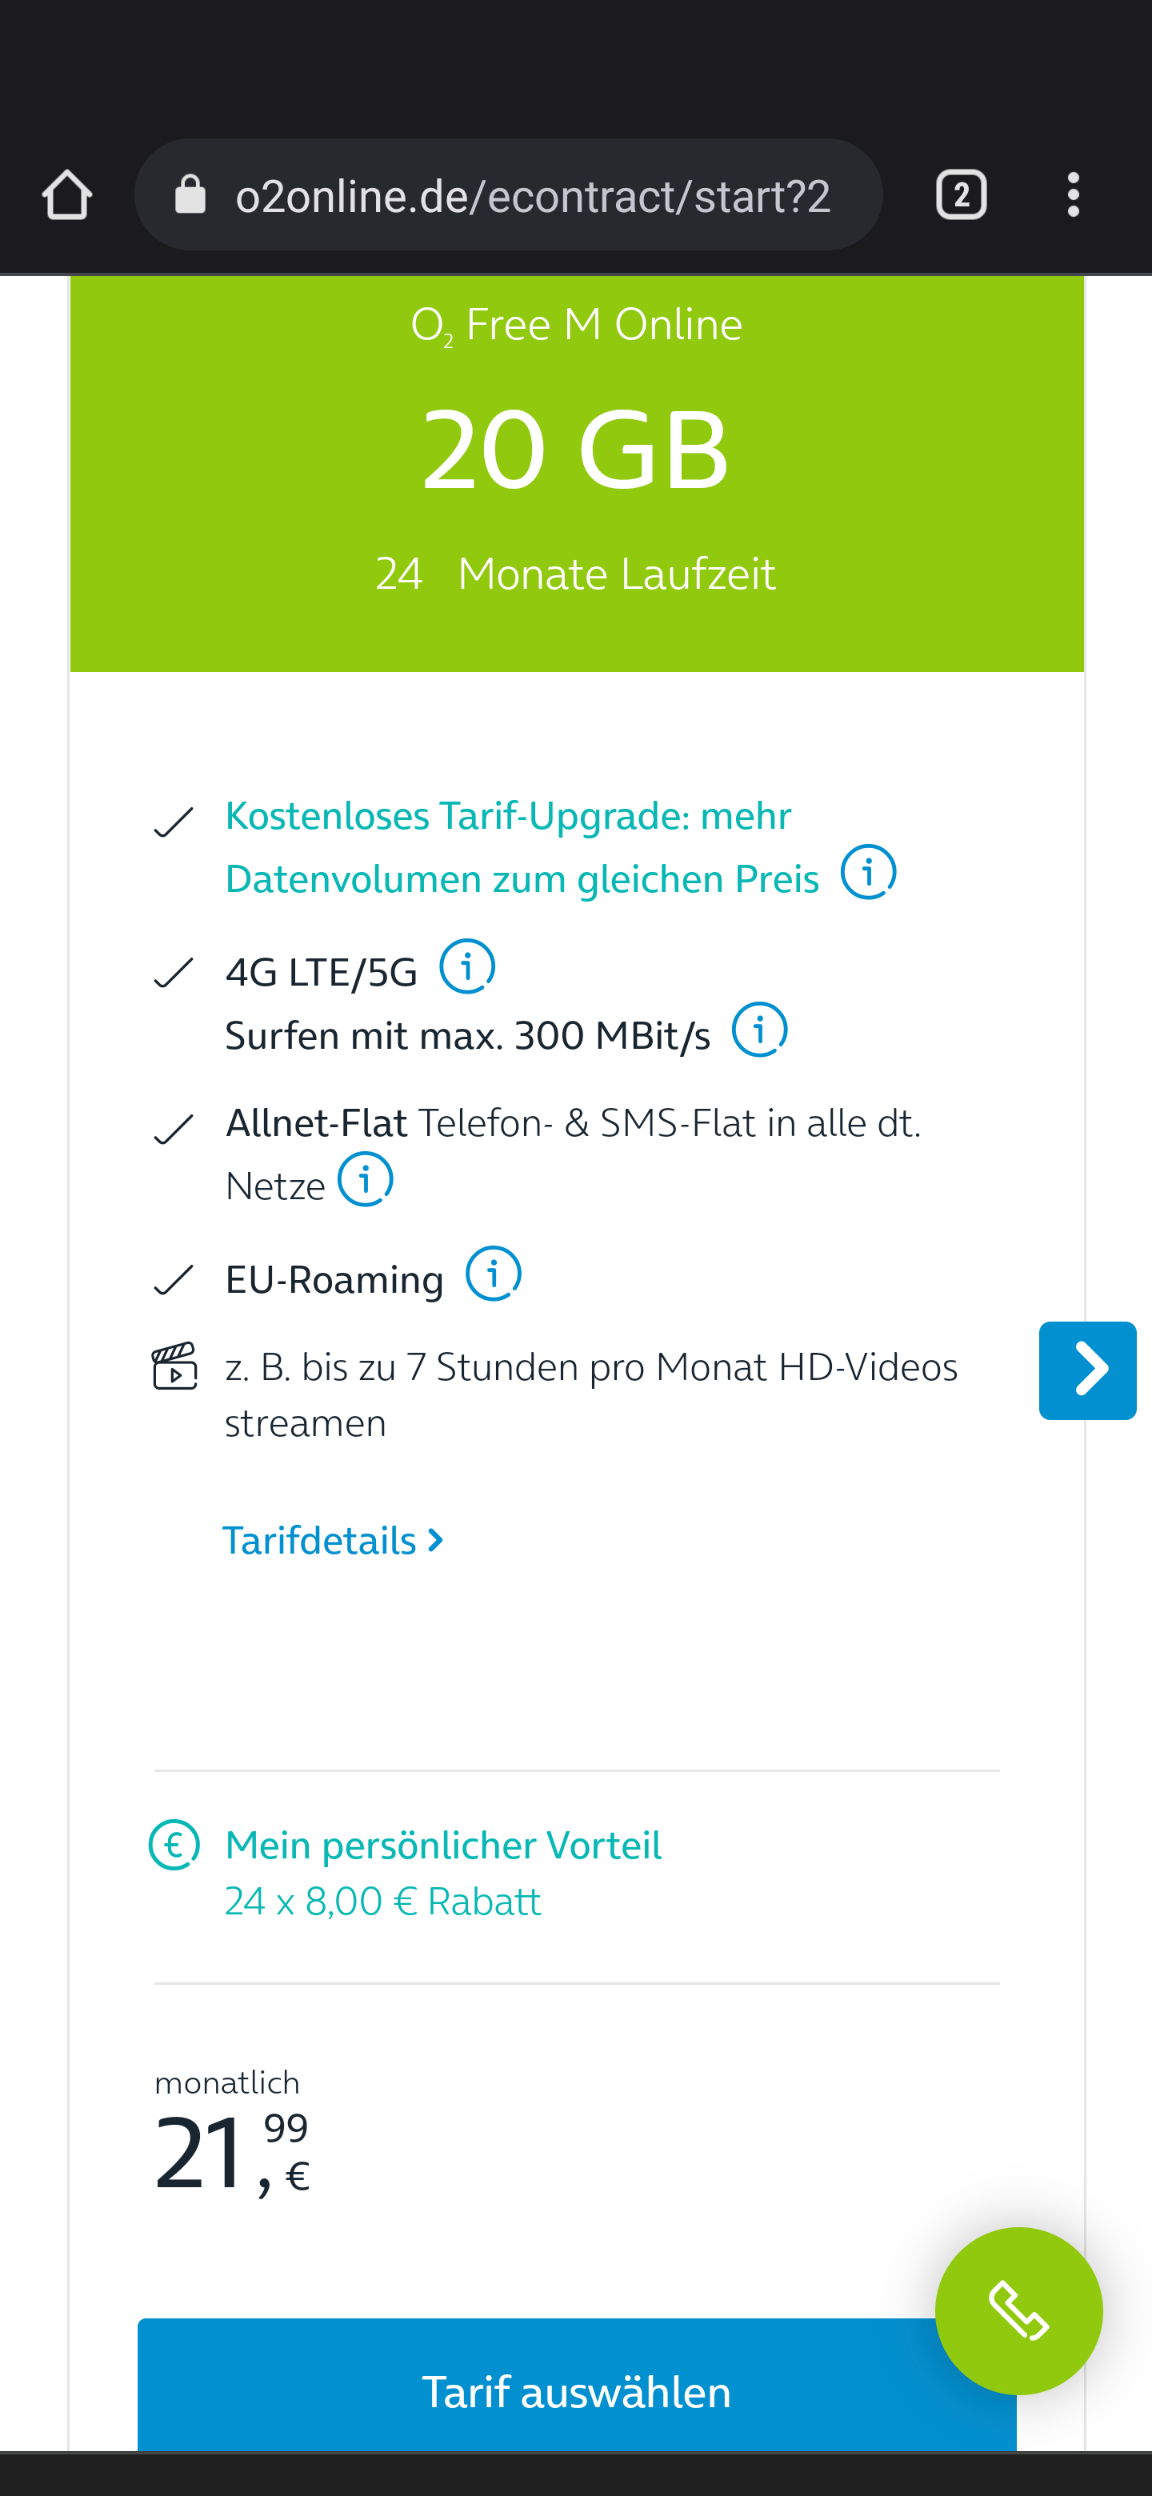Tap the euro symbol advantage icon
The height and width of the screenshot is (2496, 1152).
[x=175, y=1845]
